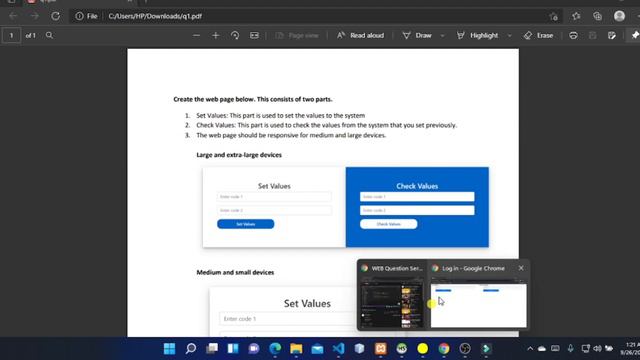Image resolution: width=640 pixels, height=360 pixels.
Task: Zoom out with the minus icon
Action: [196, 36]
